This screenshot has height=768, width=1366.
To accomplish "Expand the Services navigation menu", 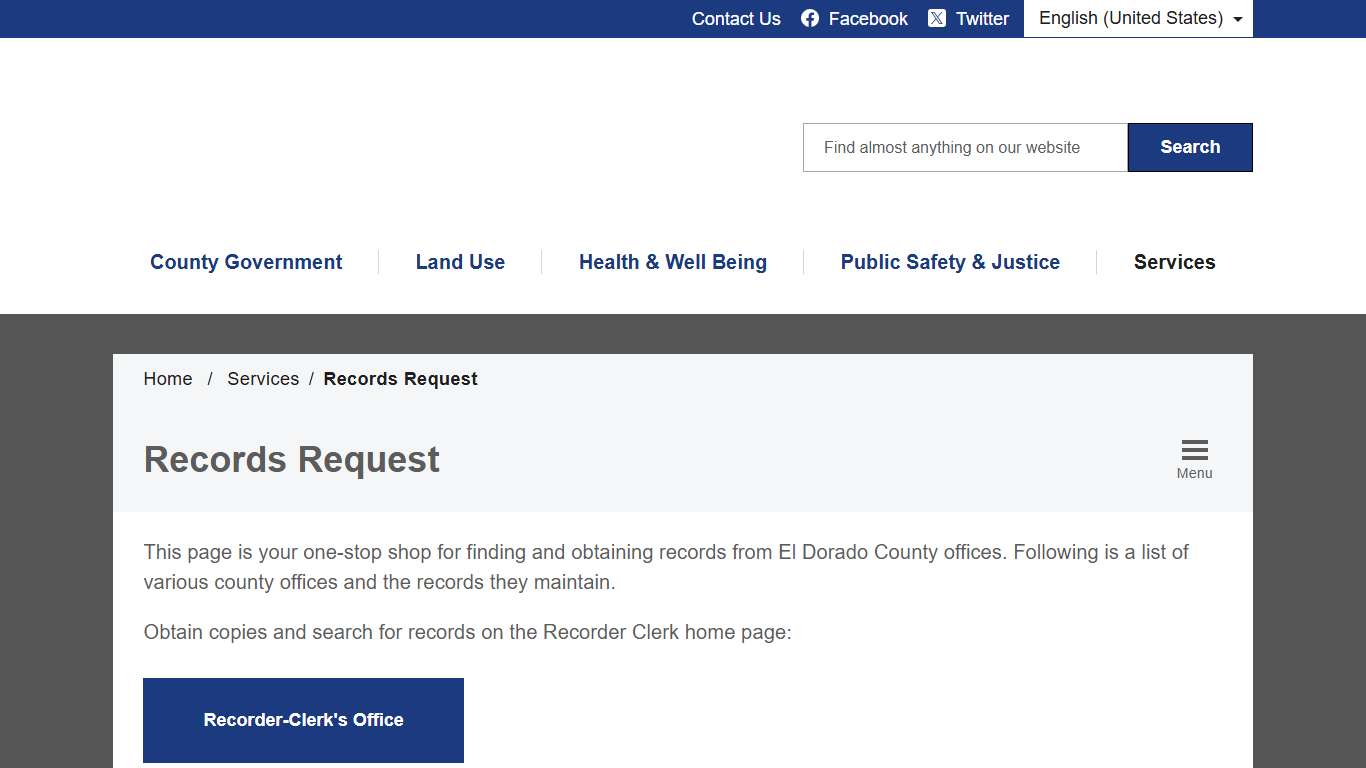I will pos(1174,262).
